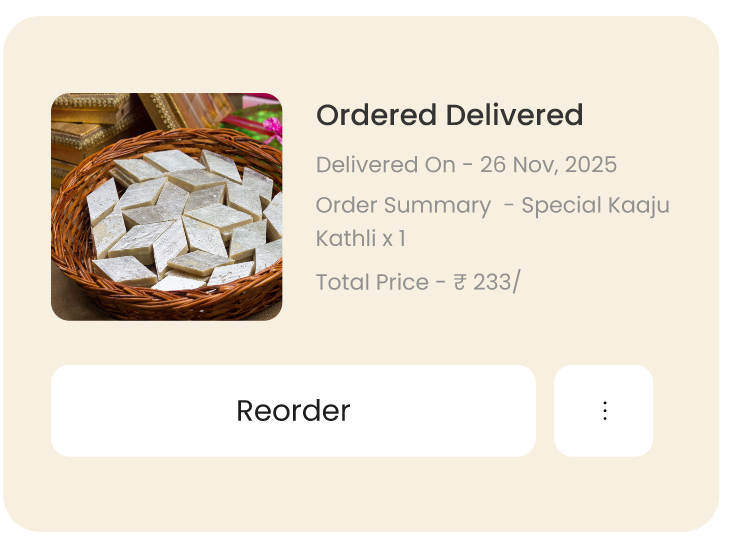735x537 pixels.
Task: Click the word Delivered in the heading
Action: pos(514,115)
